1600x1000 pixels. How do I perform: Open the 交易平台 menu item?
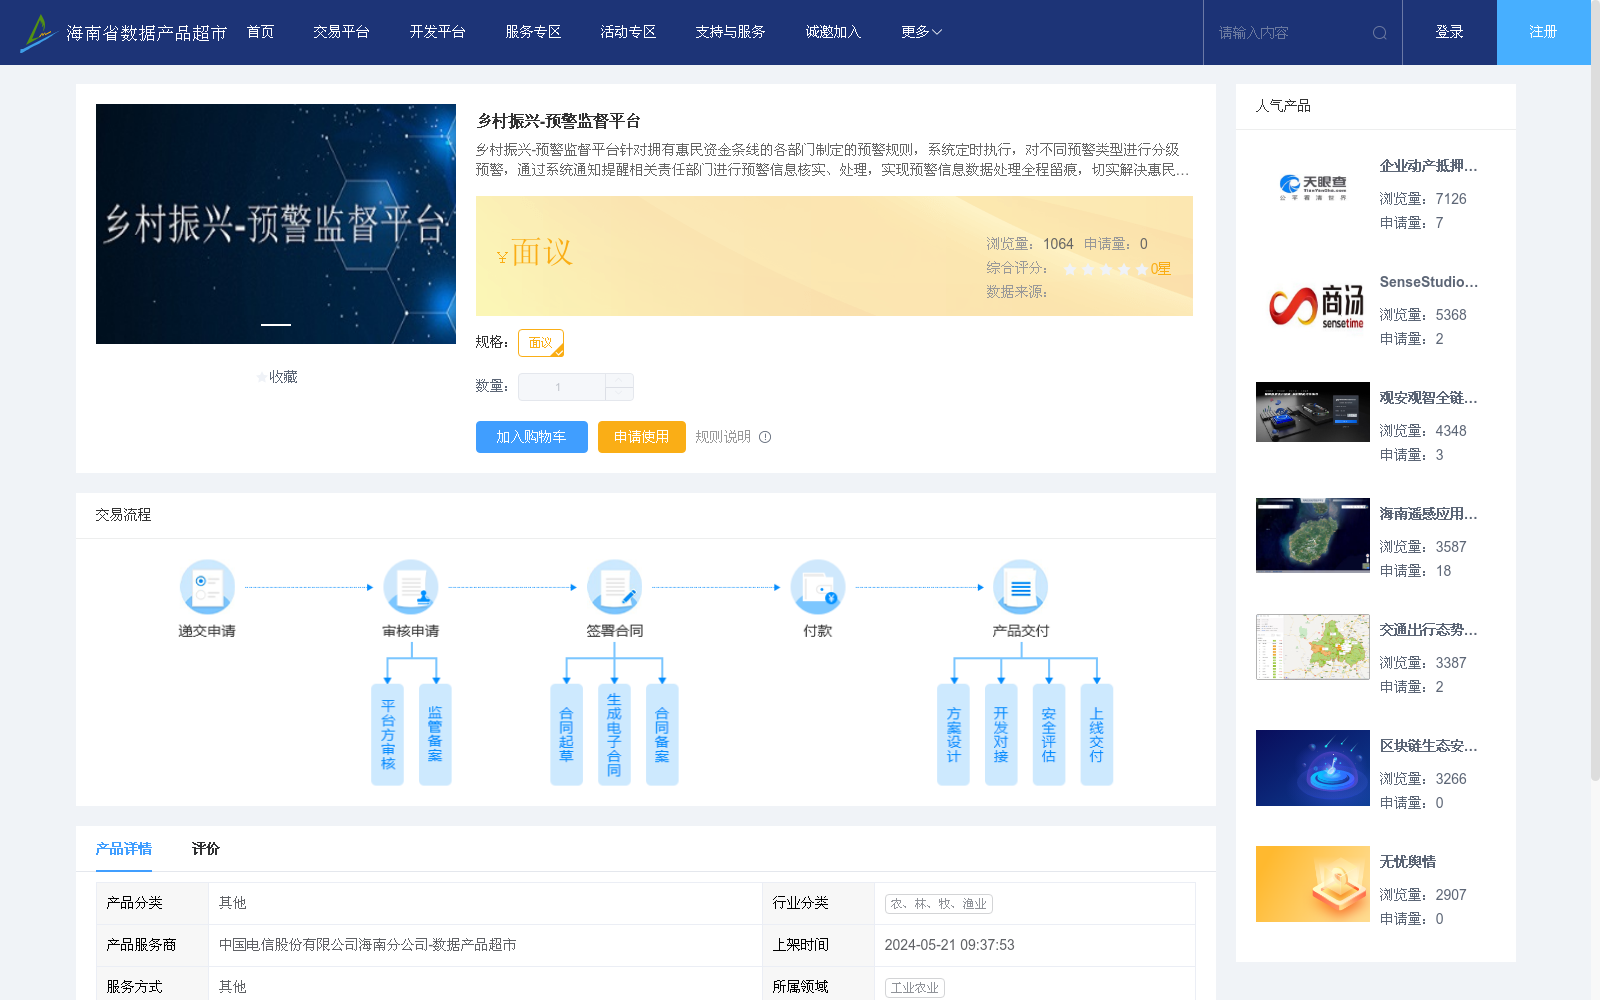point(341,32)
